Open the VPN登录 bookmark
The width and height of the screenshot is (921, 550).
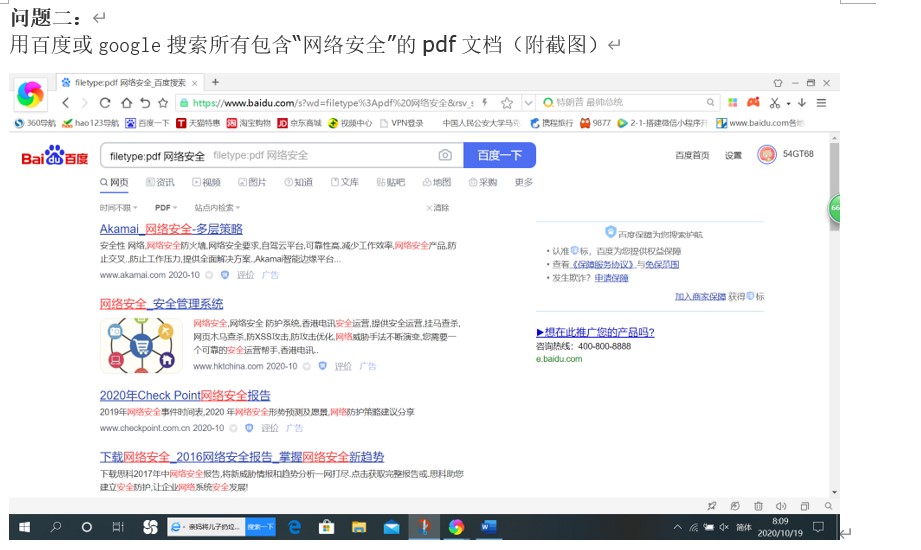402,123
